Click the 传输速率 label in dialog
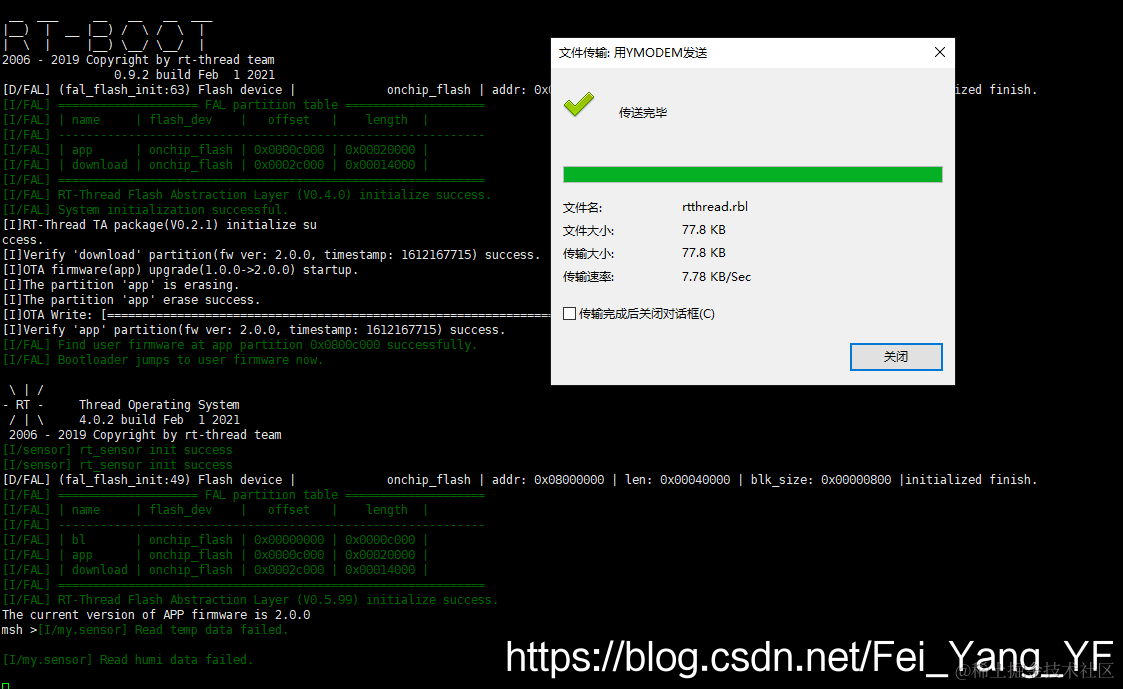Screen dimensions: 1123x689 pos(588,276)
